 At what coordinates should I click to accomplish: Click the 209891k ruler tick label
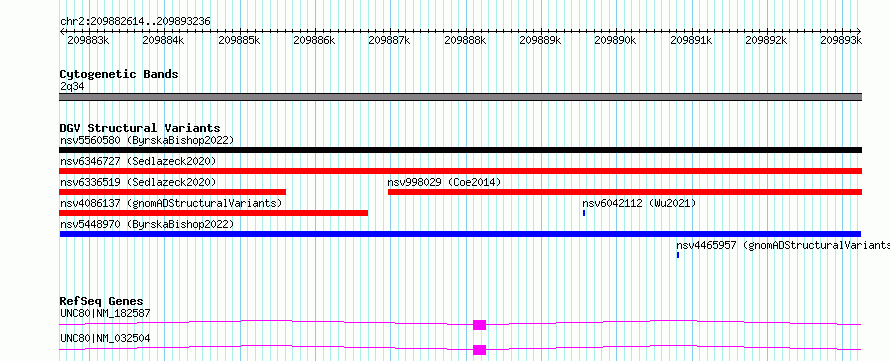point(691,40)
